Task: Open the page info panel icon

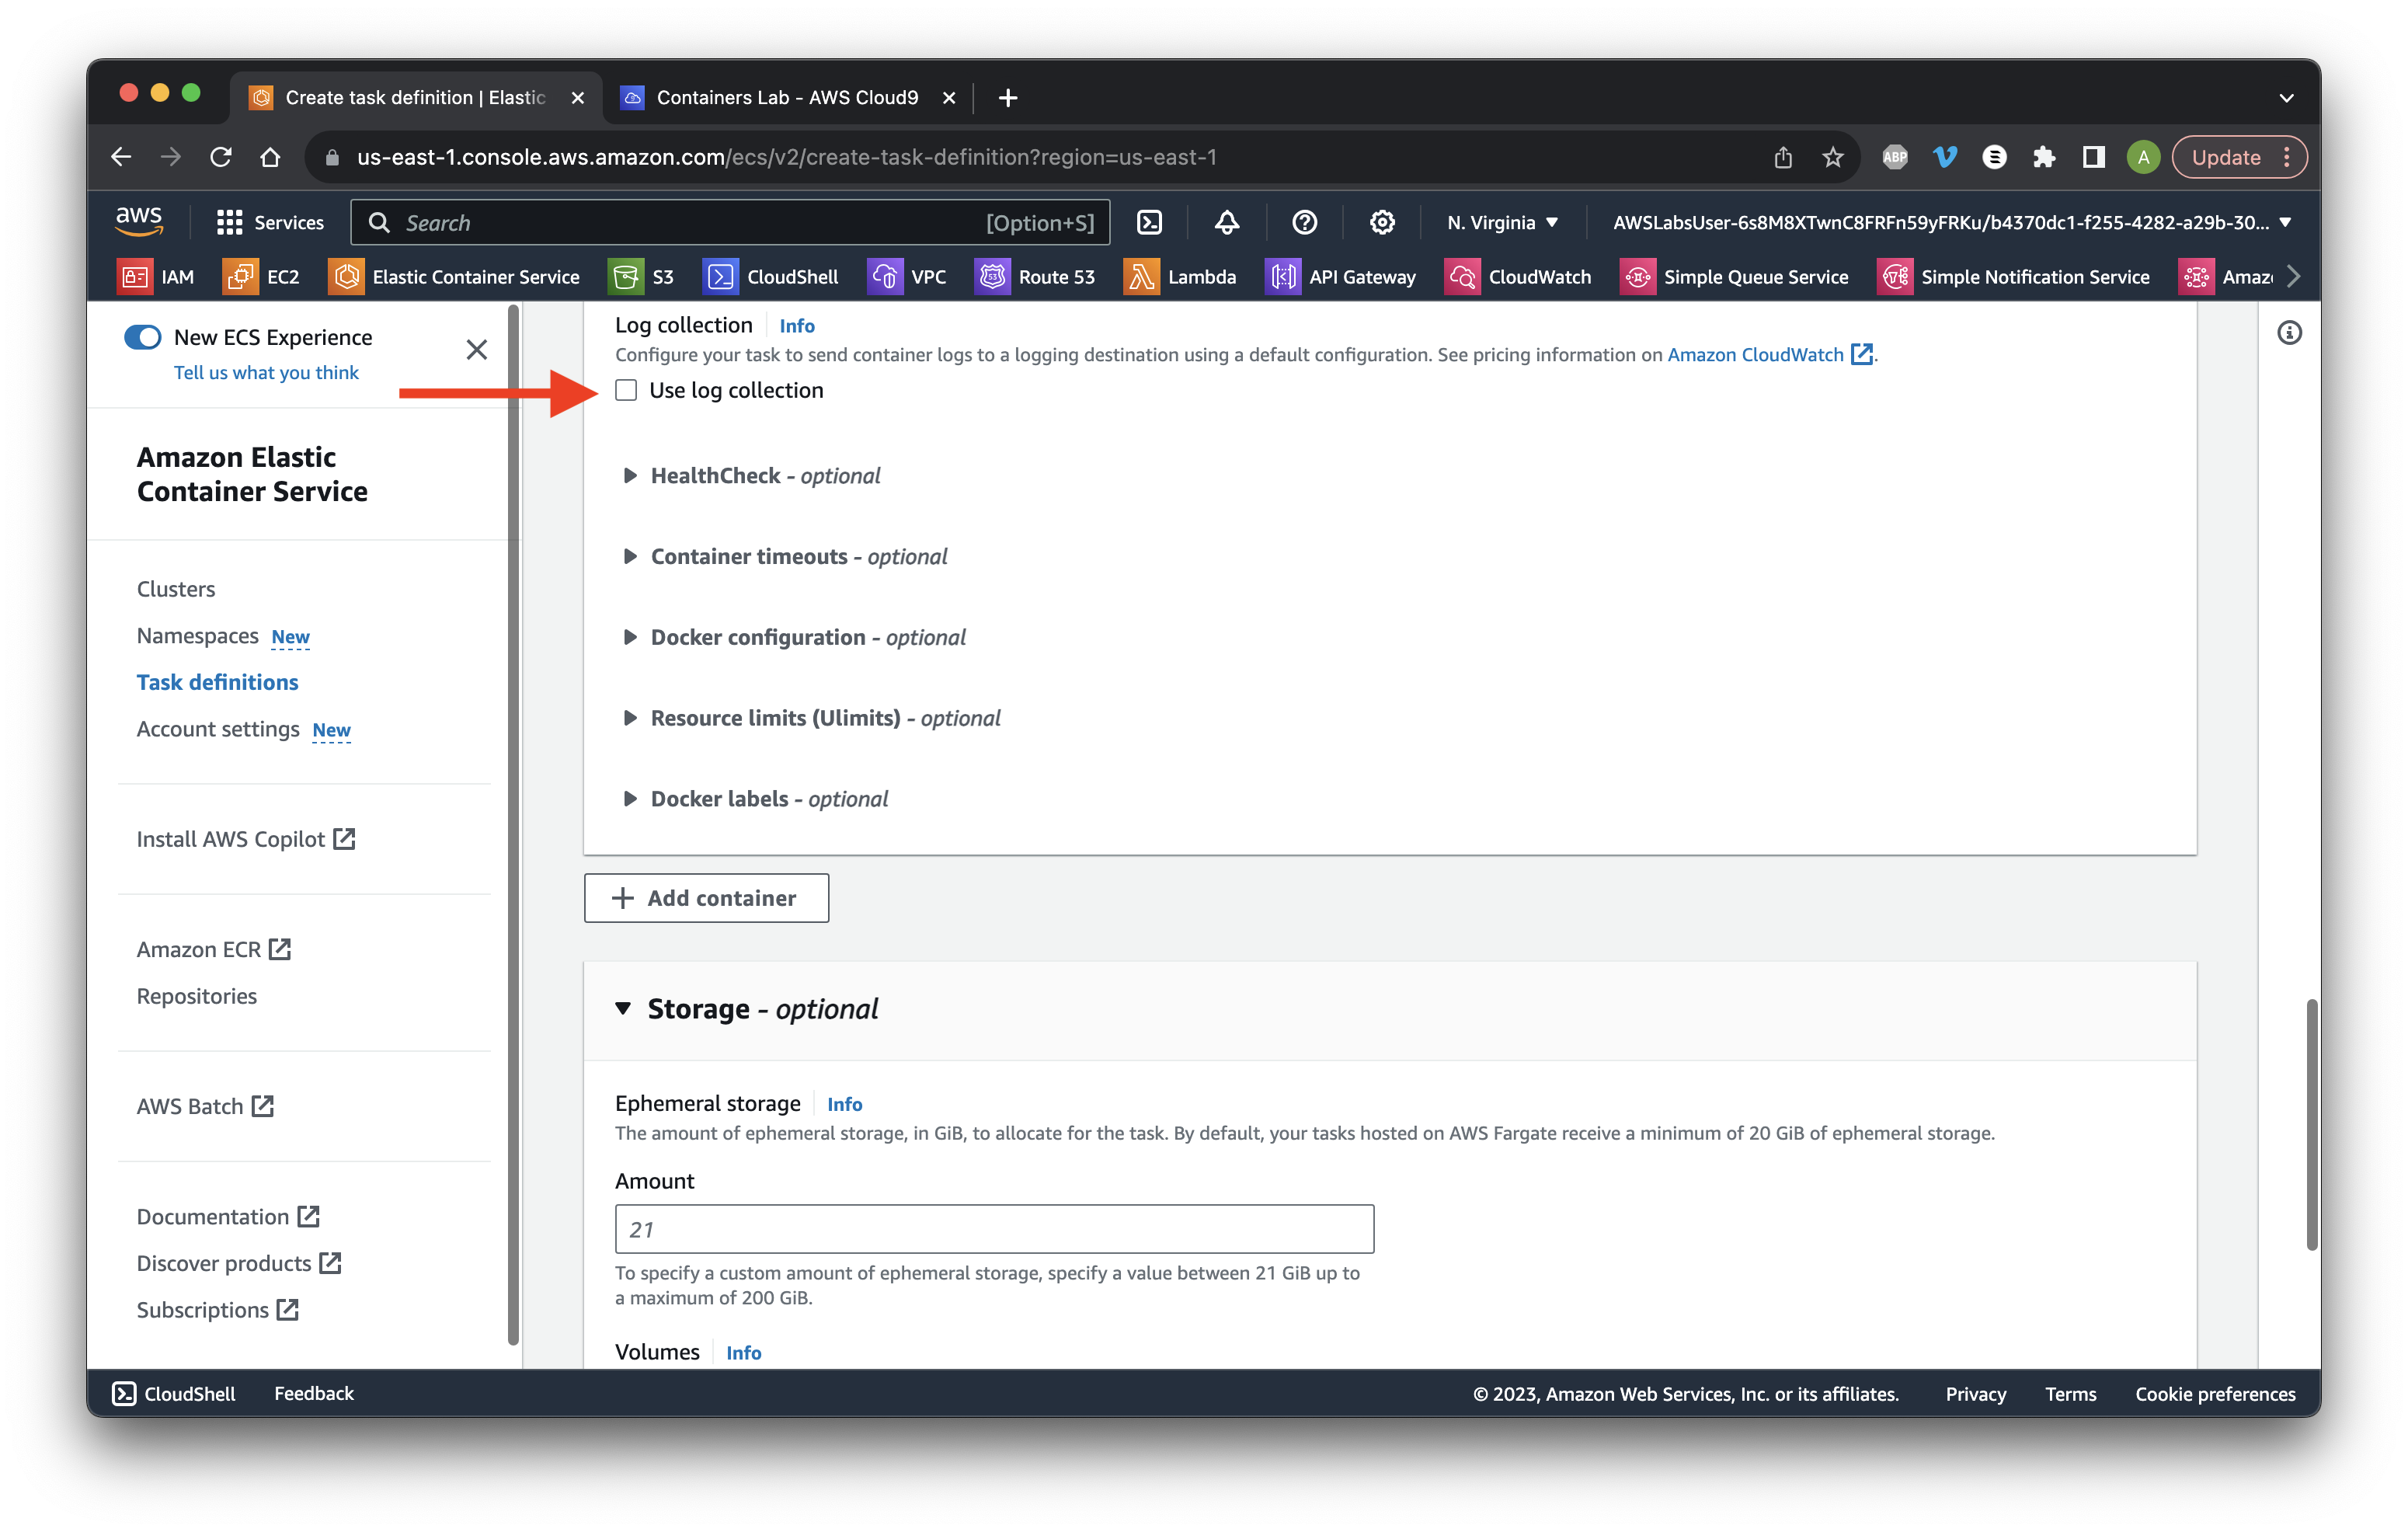Action: pos(2289,333)
